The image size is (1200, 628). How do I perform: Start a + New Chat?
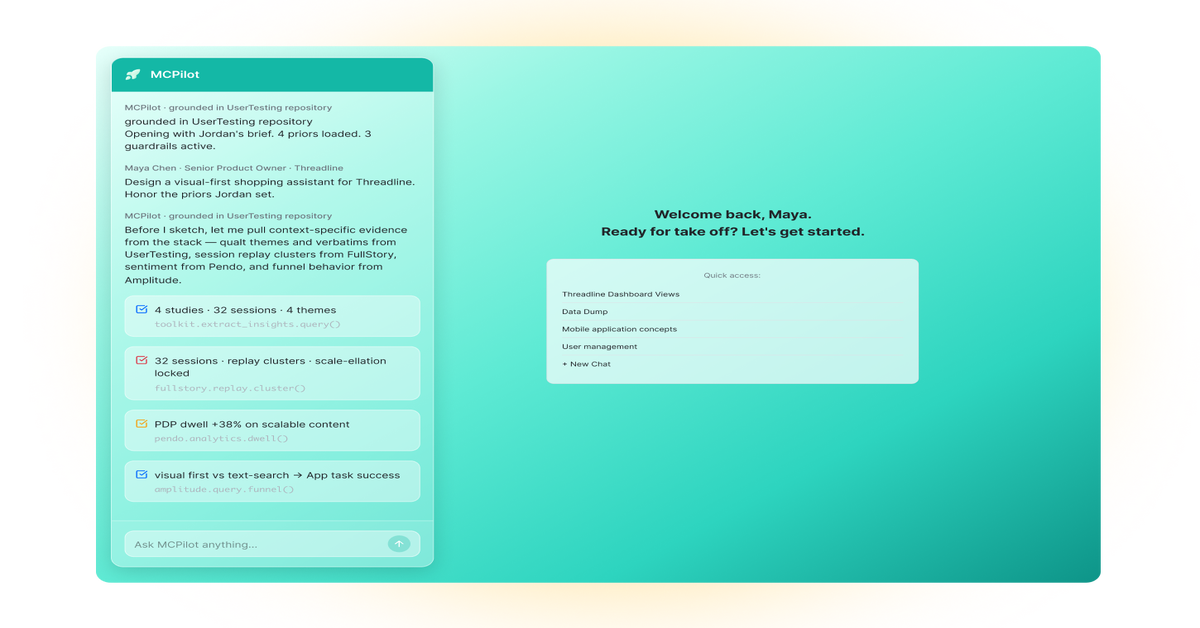pos(586,364)
